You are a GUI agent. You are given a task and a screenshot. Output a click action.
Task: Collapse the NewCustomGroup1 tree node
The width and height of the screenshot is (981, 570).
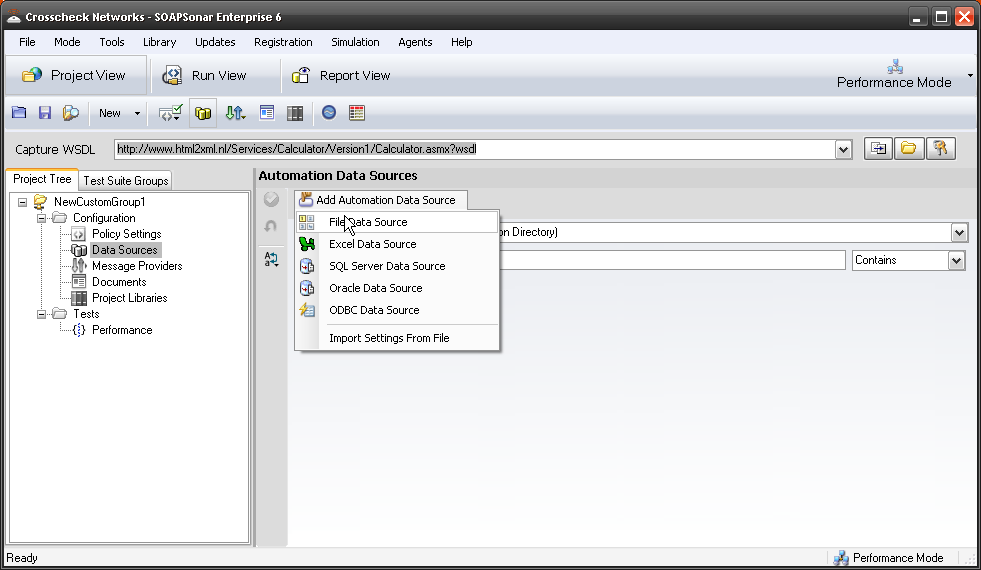(x=23, y=202)
